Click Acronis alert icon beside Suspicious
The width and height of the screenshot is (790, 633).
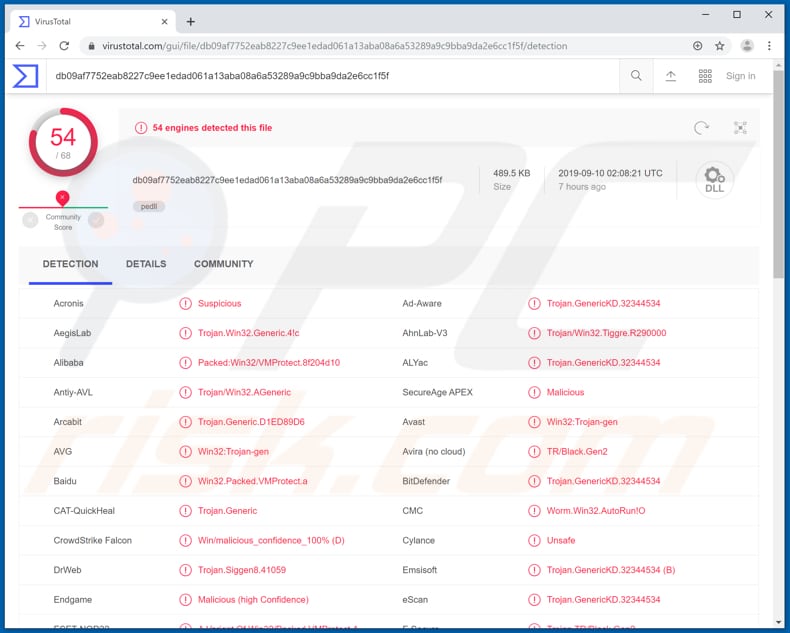click(x=185, y=303)
